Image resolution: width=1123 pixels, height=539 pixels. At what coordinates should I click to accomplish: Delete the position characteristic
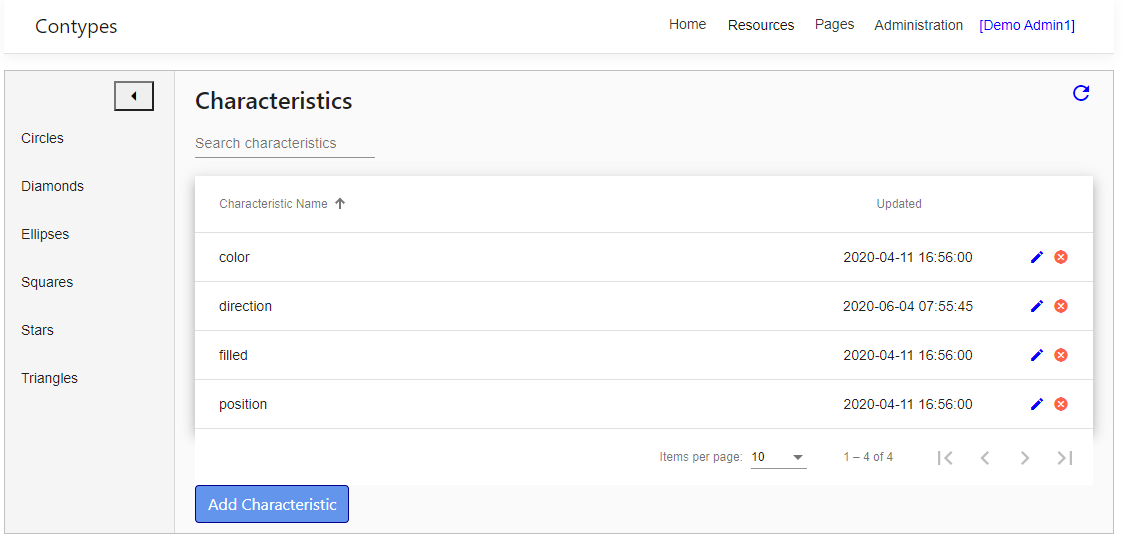(x=1061, y=404)
